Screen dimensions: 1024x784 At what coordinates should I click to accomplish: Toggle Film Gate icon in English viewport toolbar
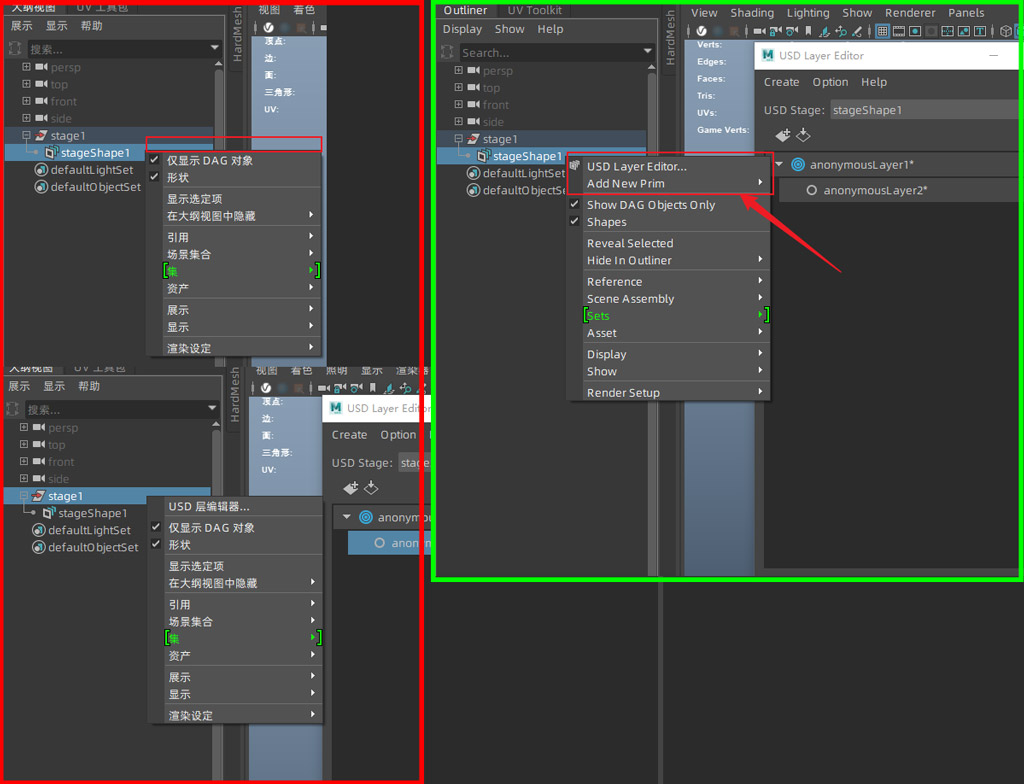(x=899, y=31)
